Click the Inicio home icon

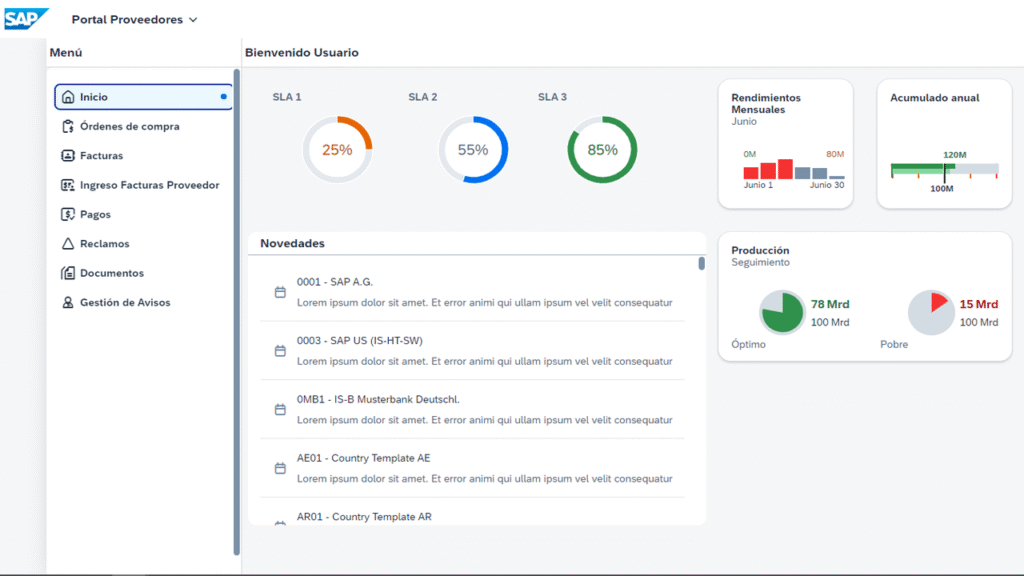[68, 97]
